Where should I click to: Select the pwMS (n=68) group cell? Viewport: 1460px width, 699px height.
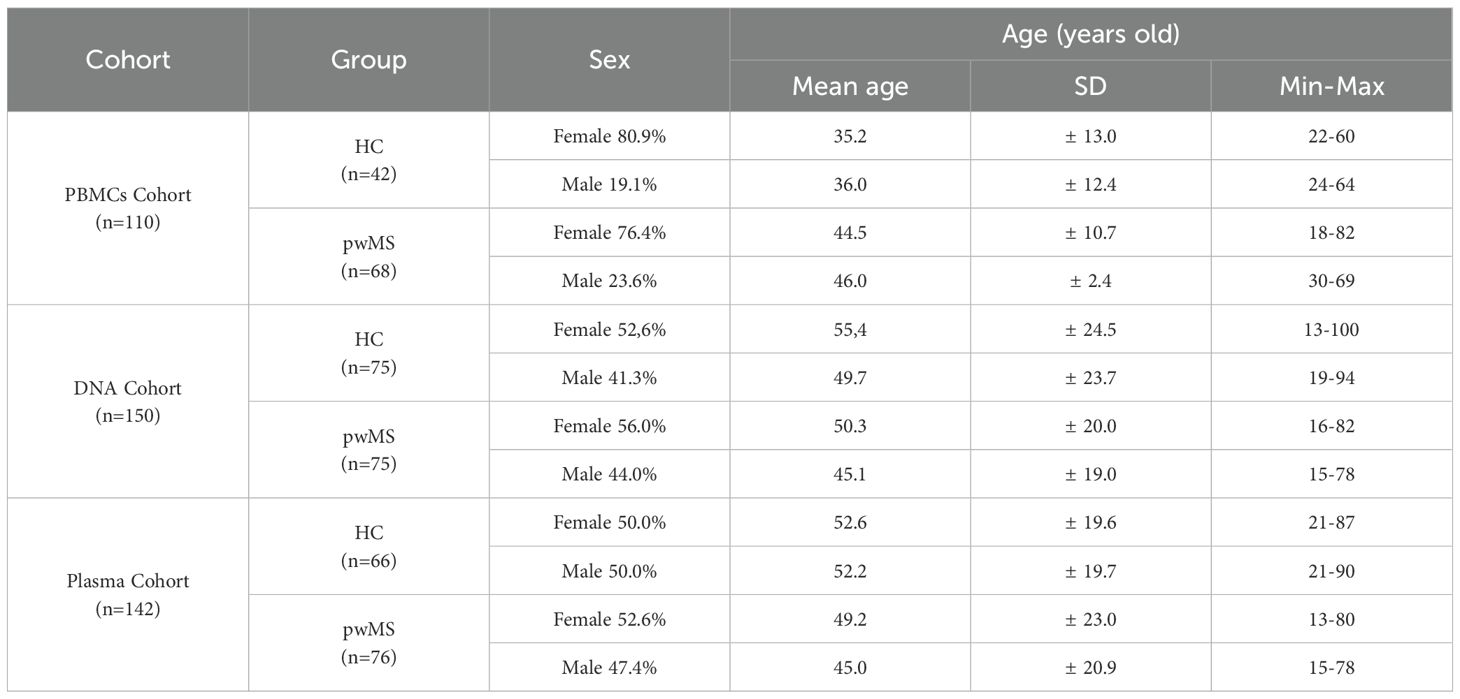point(368,257)
